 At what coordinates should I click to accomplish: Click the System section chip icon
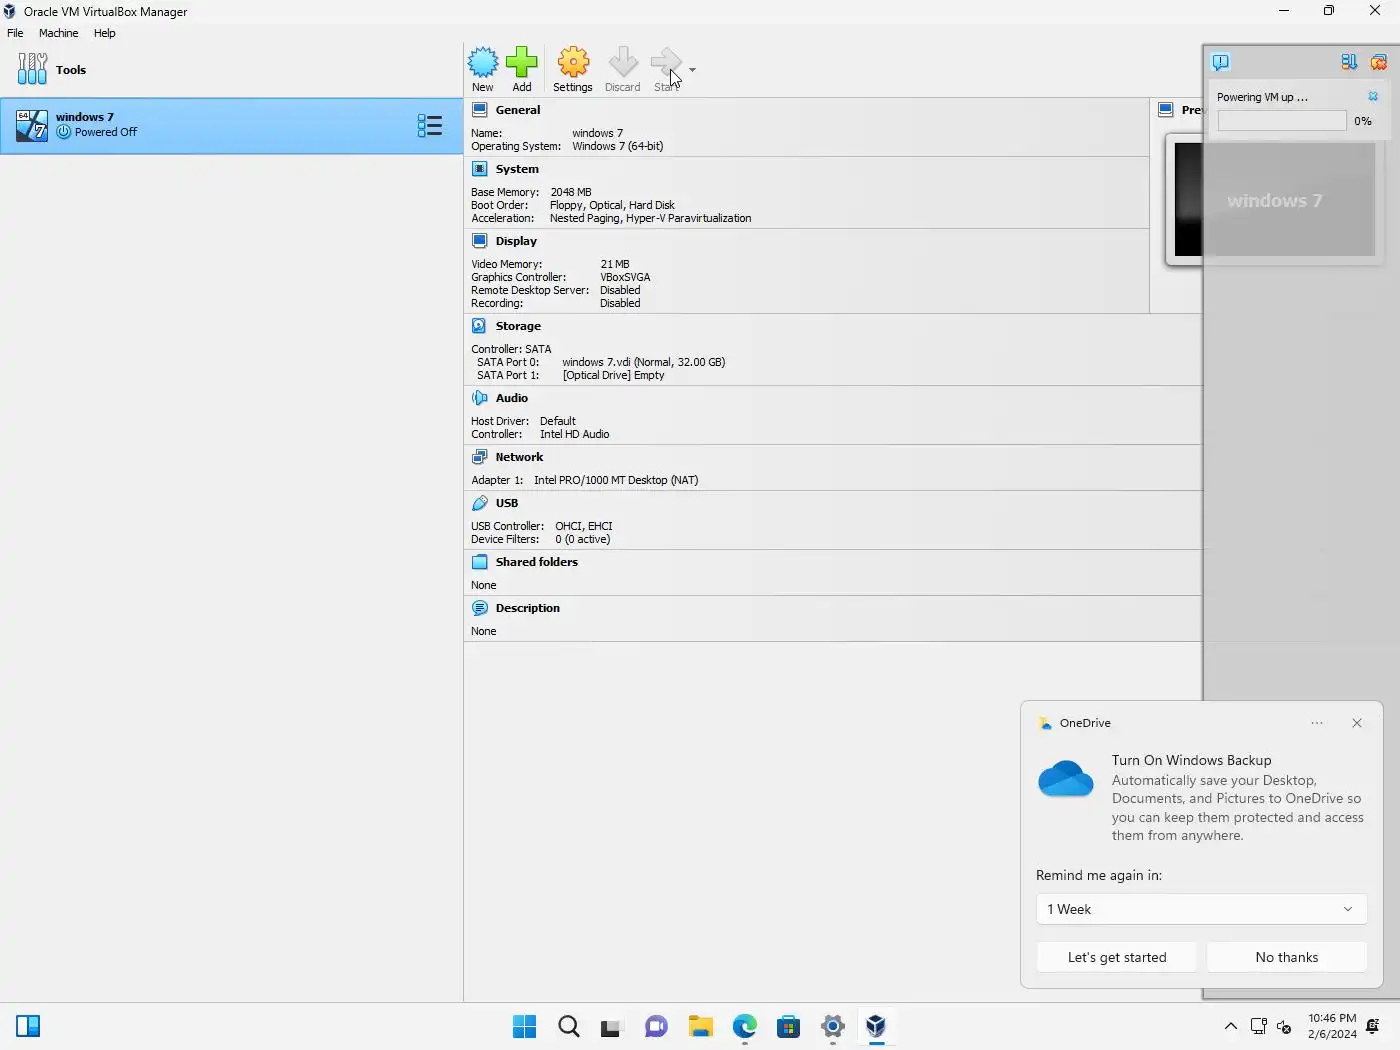click(x=480, y=169)
